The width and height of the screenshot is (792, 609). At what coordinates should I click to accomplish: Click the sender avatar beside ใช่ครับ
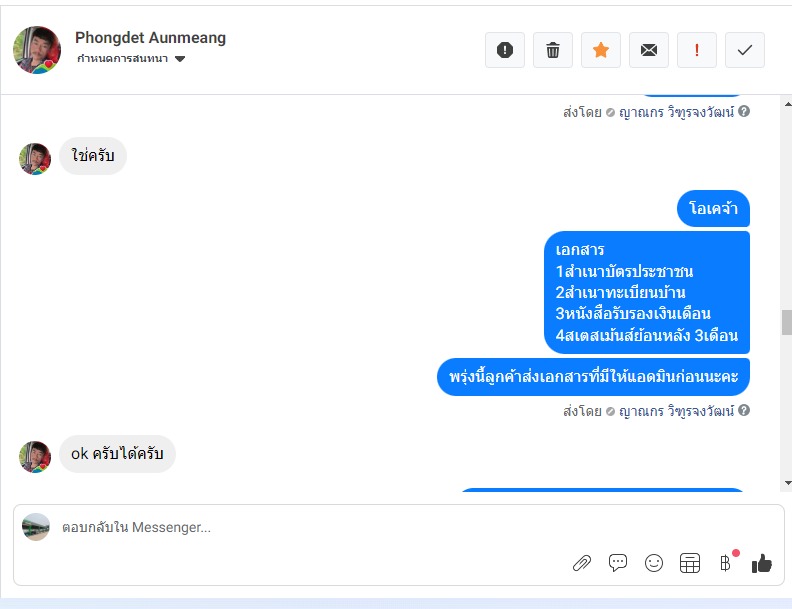[x=35, y=158]
